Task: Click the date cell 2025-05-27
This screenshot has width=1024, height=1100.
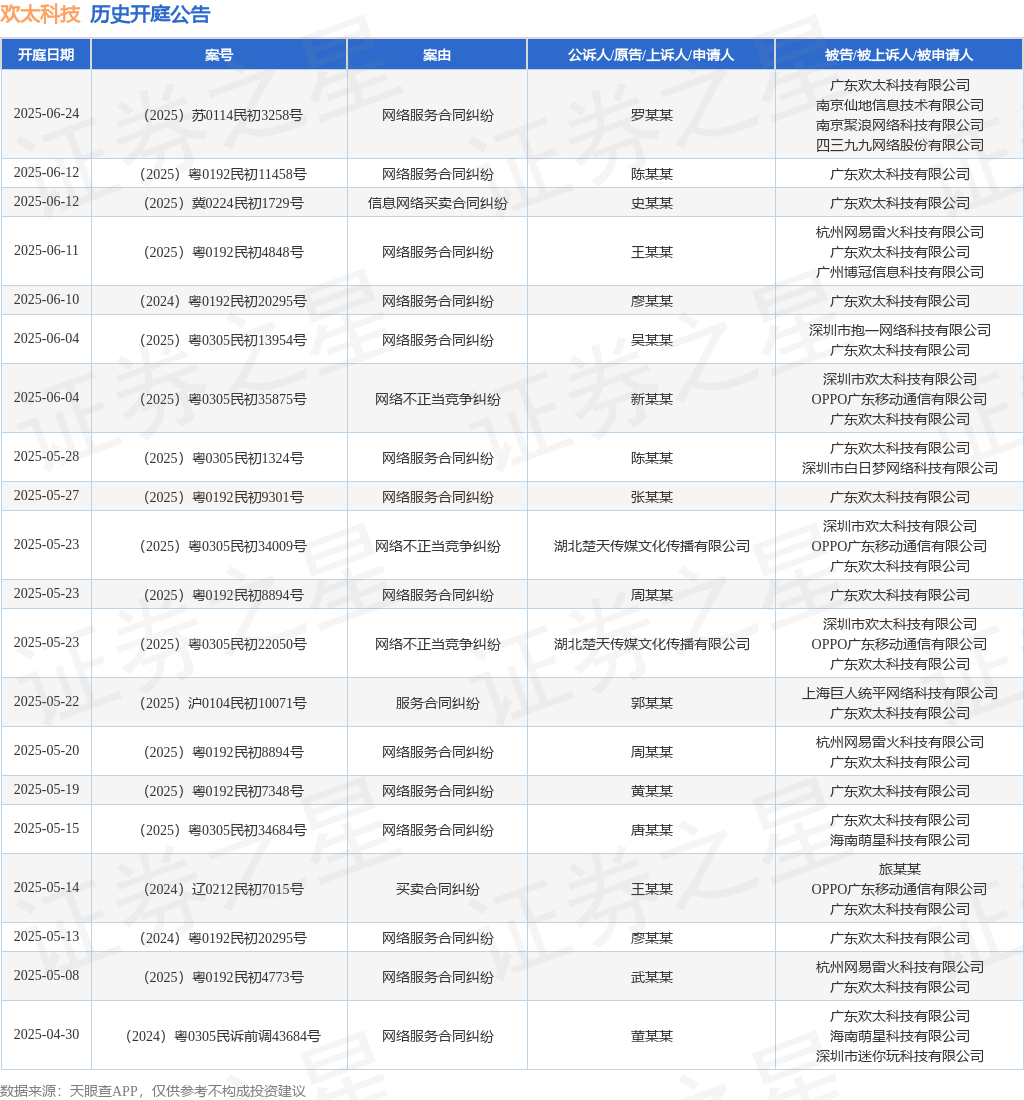Action: coord(46,496)
